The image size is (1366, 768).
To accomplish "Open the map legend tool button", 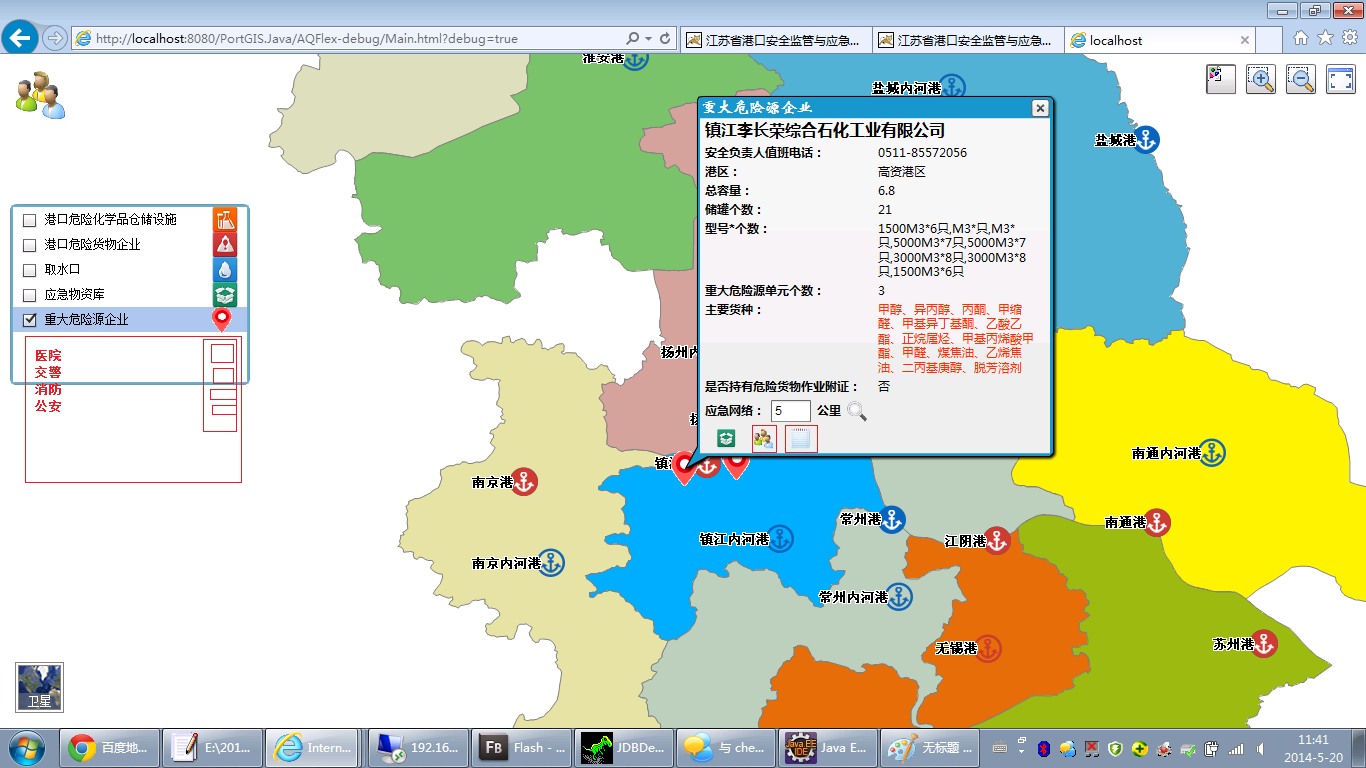I will point(1221,80).
